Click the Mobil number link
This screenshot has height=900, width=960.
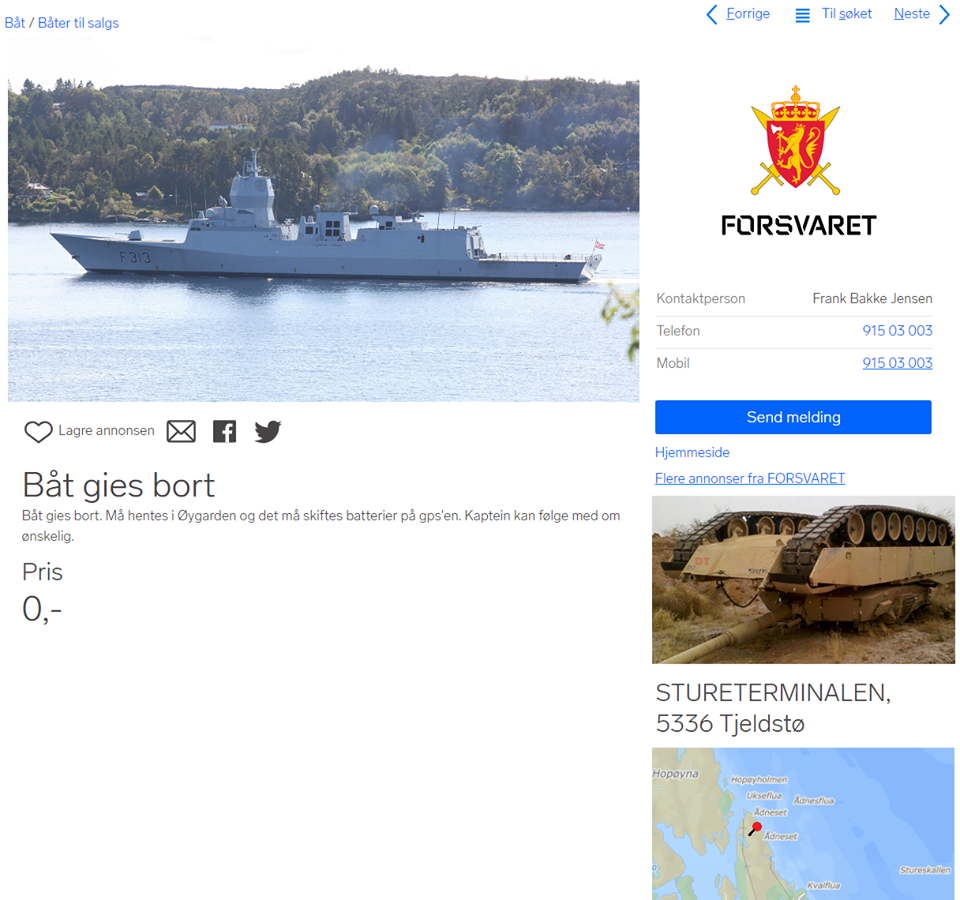(x=898, y=363)
